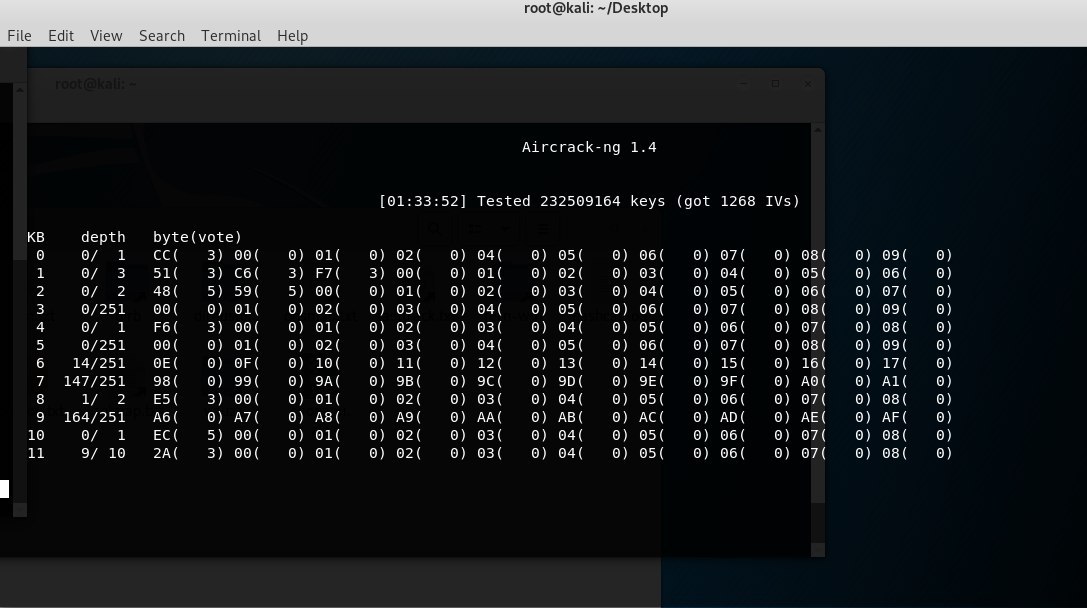
Task: Click the up arrow of the aircrack terminal scrollbar
Action: click(x=817, y=130)
